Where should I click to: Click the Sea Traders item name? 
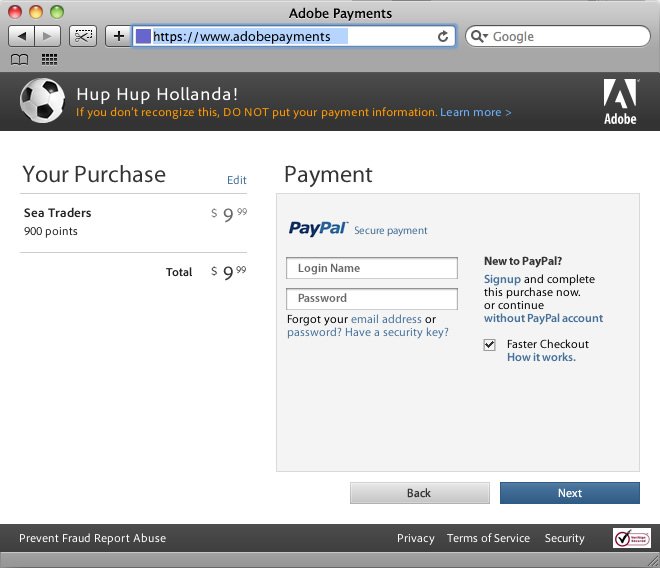(58, 213)
